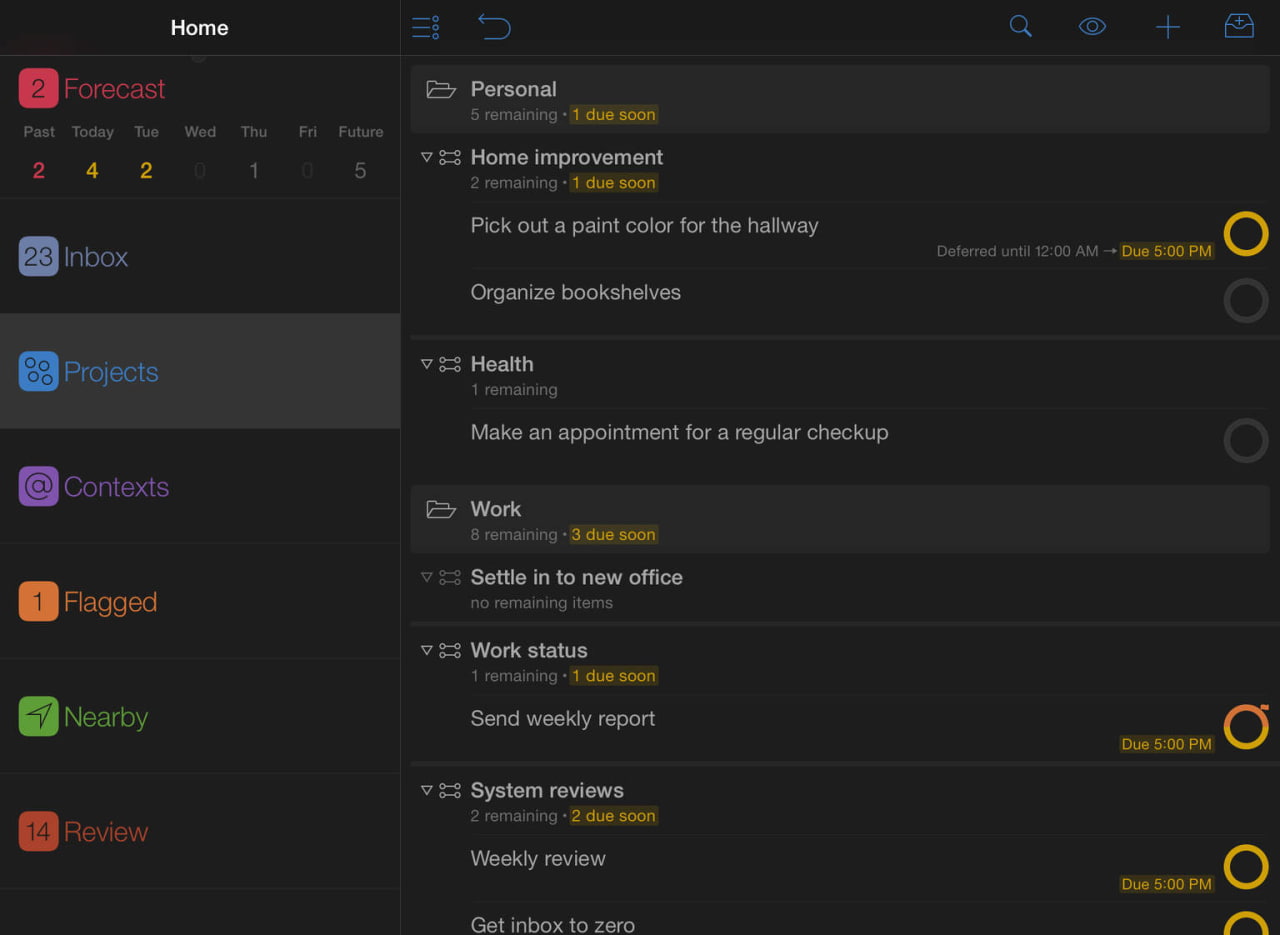Open the Nearby location perspective icon
Screen dimensions: 1280x935
(x=38, y=716)
